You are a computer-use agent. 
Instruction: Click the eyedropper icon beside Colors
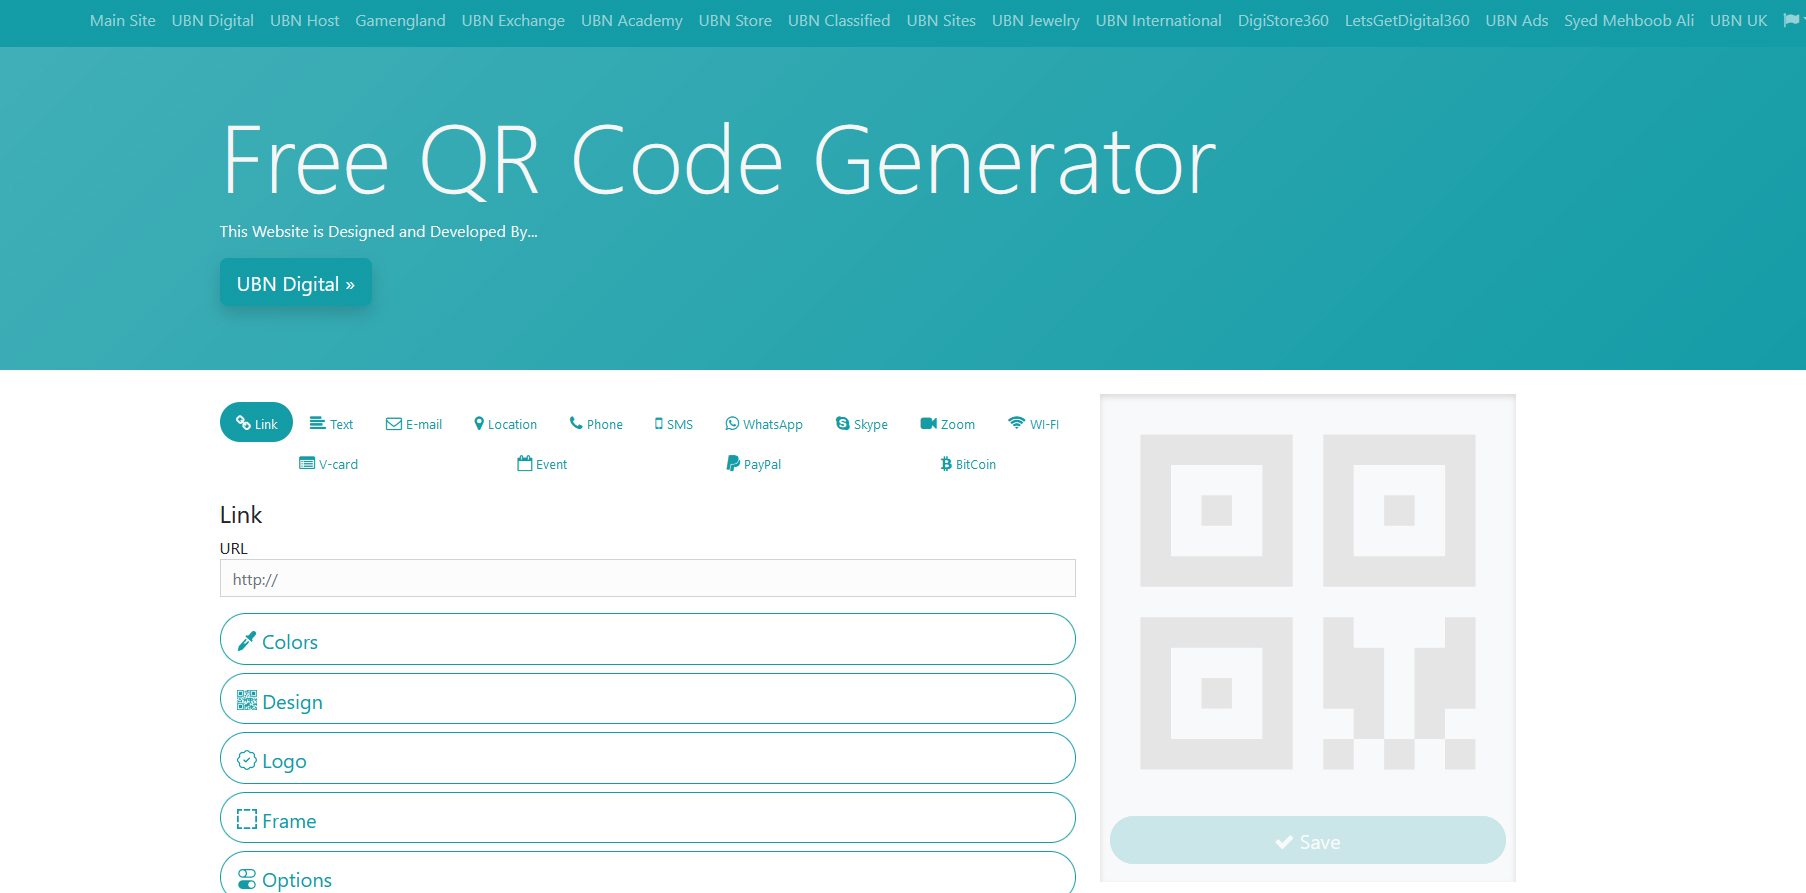click(x=246, y=641)
